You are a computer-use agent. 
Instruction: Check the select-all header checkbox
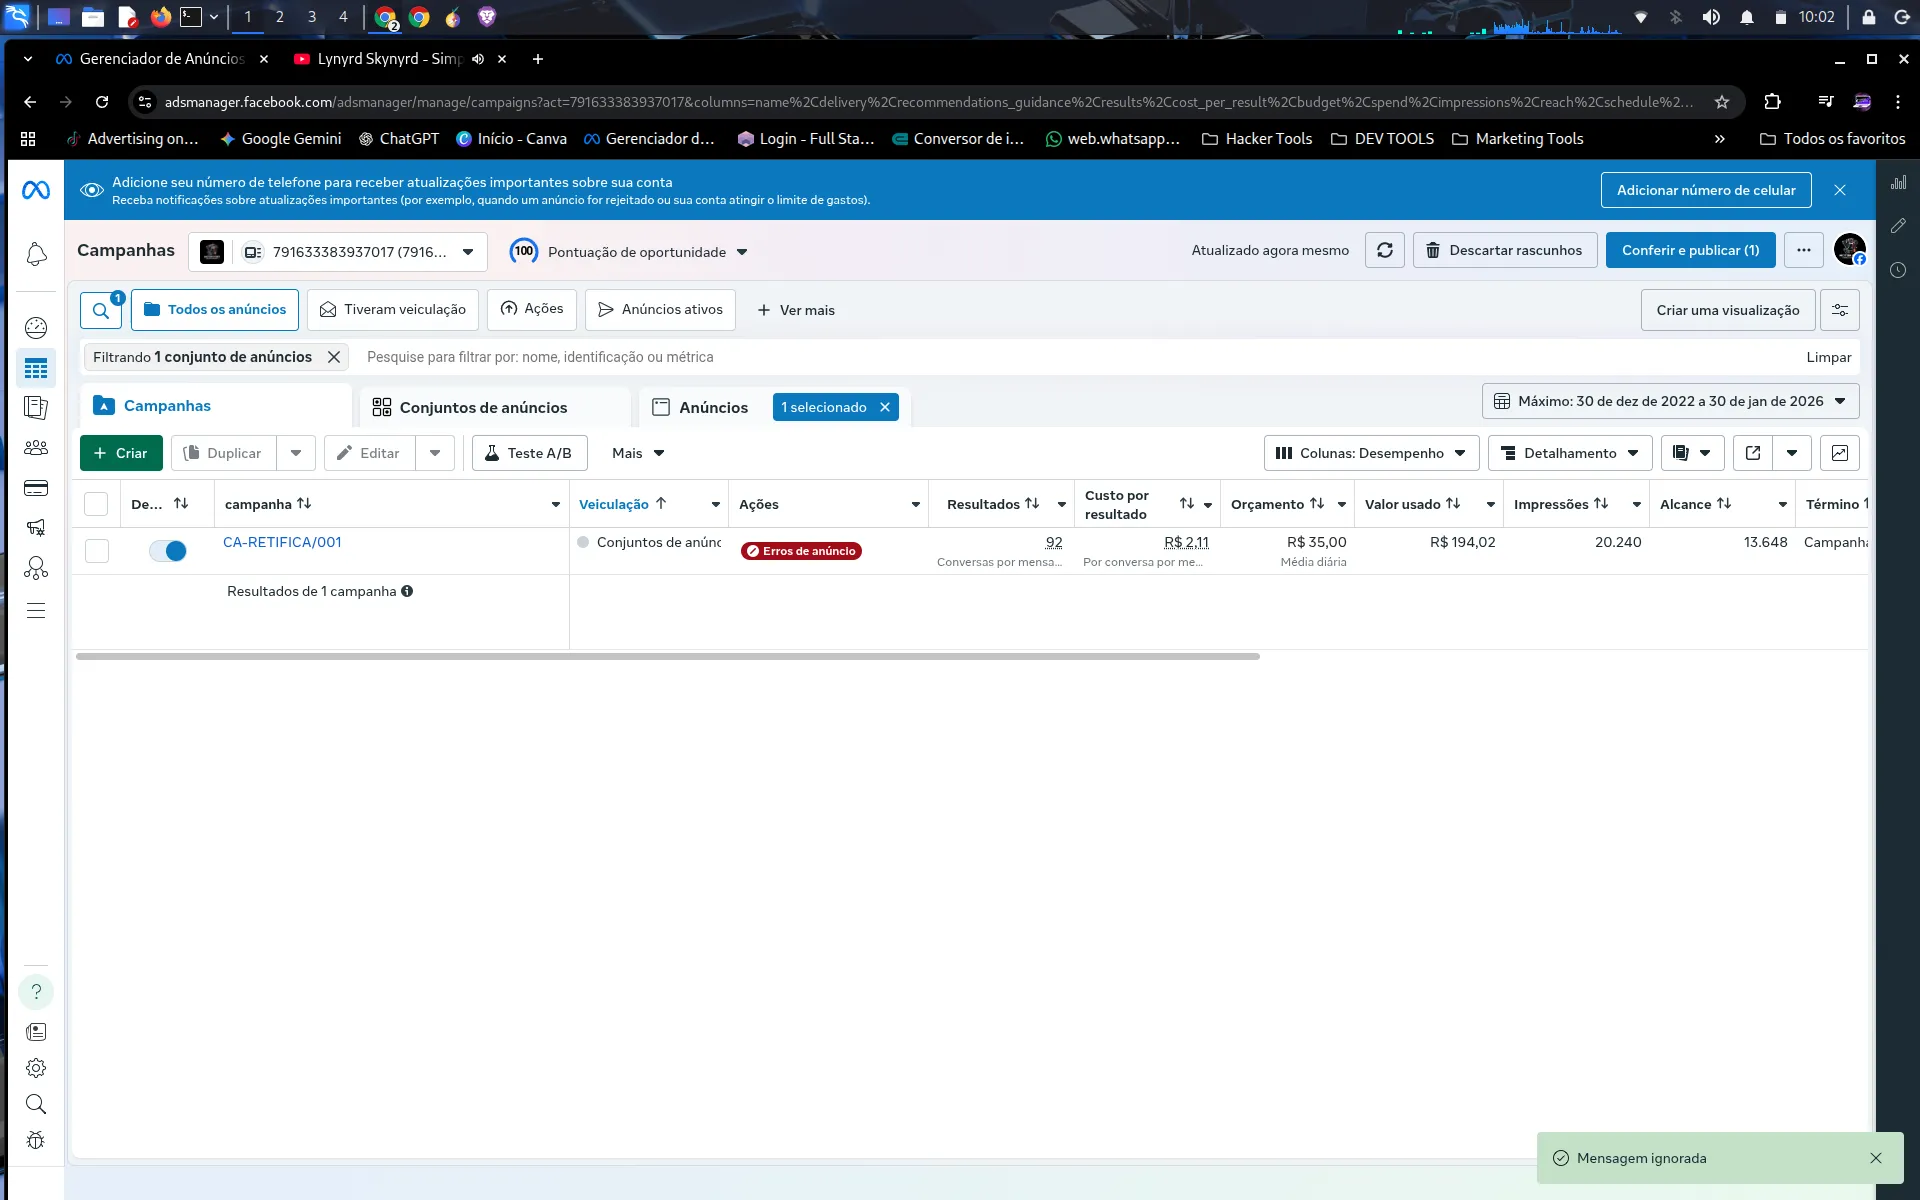[96, 504]
